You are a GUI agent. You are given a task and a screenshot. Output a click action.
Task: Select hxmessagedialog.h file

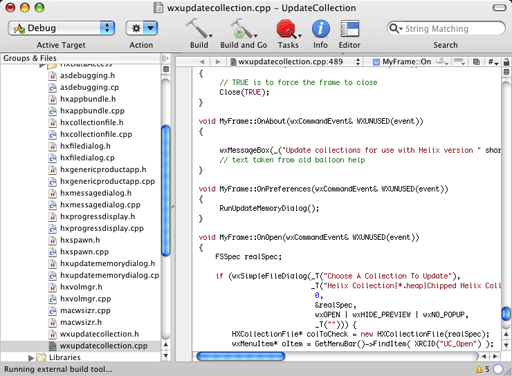click(x=96, y=193)
